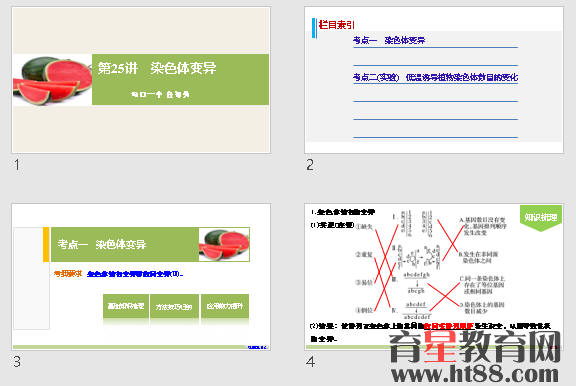Click the 知识梳理 green tag on slide 4
Viewport: 576px width, 386px height.
coord(541,218)
